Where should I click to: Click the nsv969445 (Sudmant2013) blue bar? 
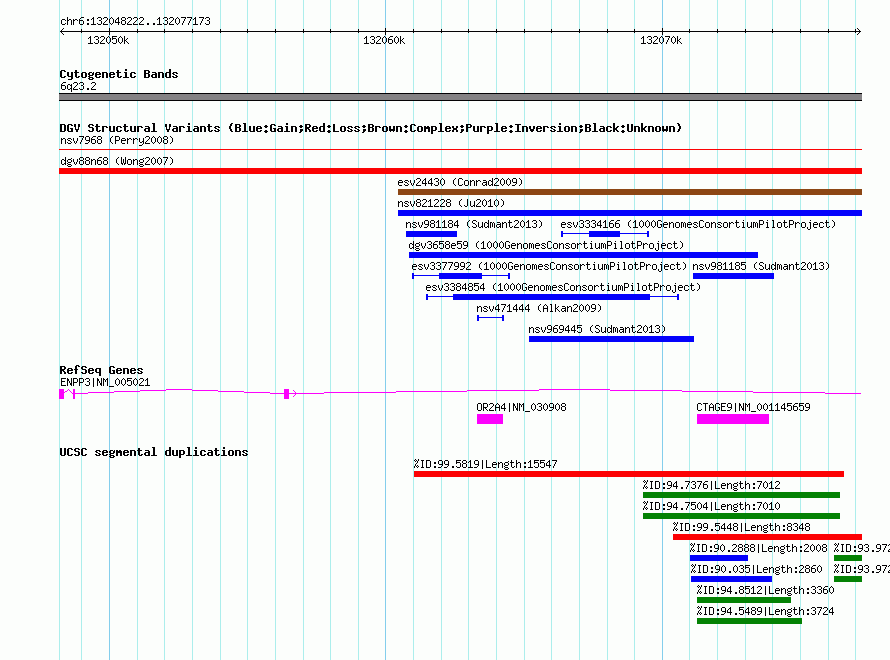click(x=611, y=339)
